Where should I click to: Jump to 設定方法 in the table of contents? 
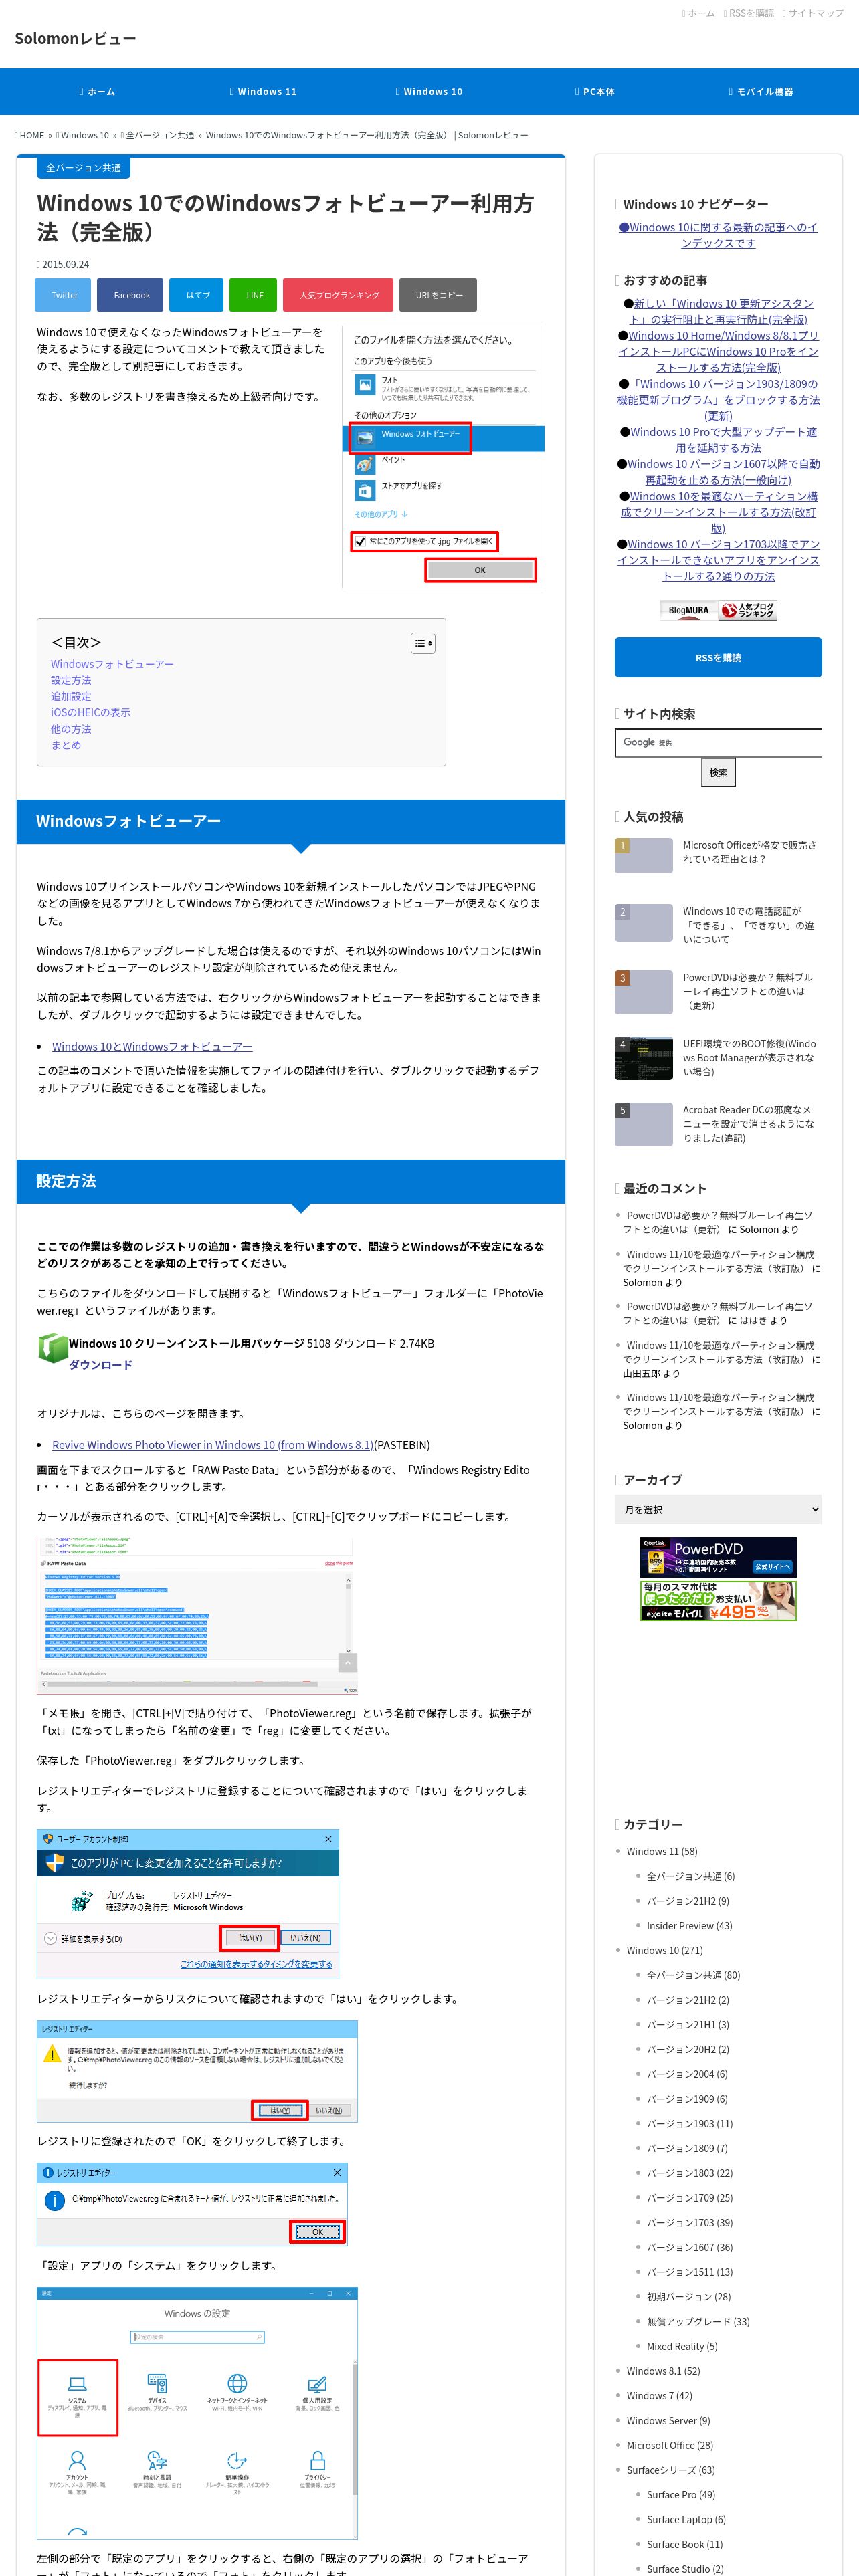[71, 680]
